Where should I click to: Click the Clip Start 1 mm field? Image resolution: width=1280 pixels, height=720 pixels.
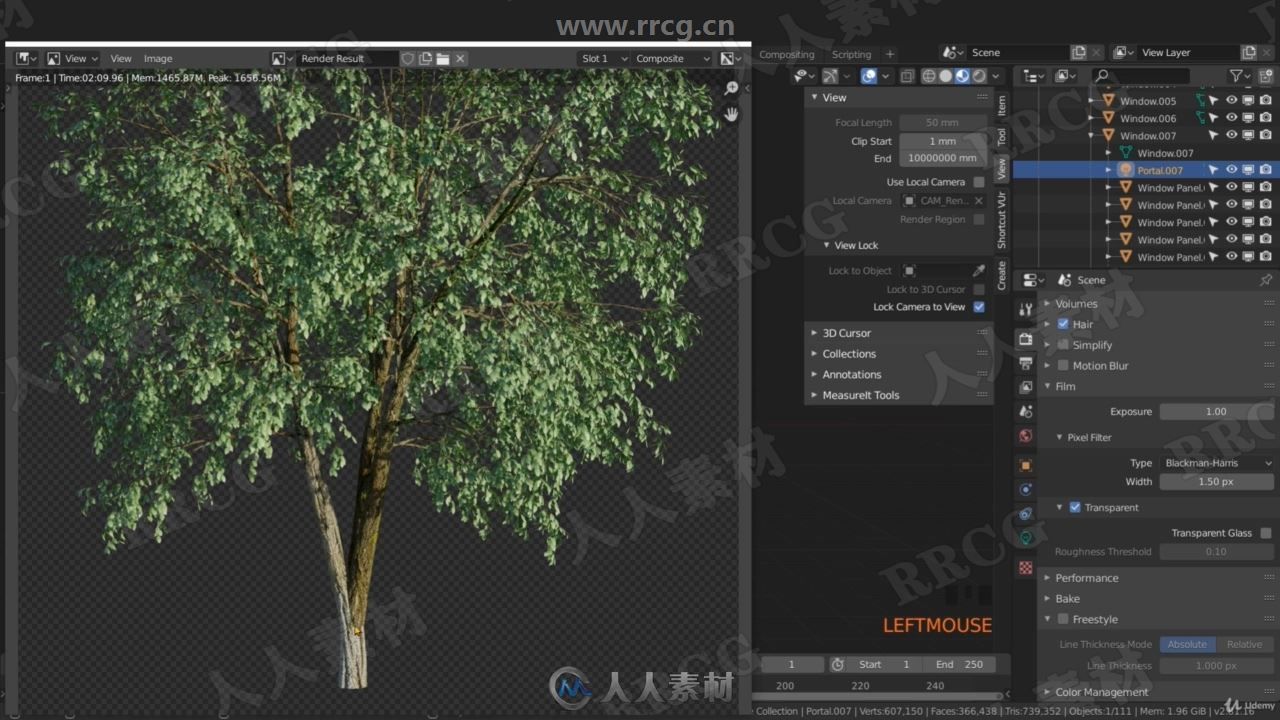pos(942,141)
